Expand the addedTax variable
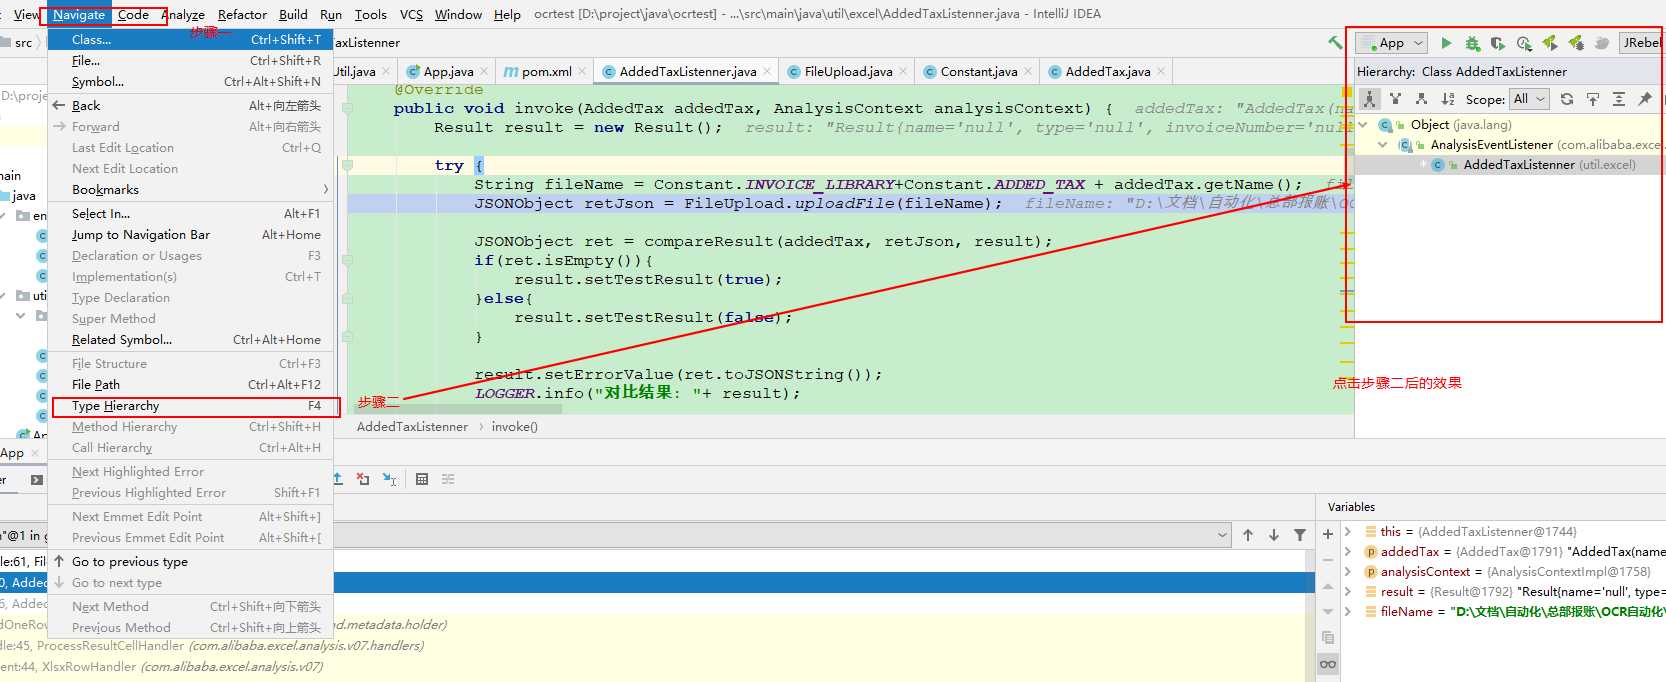The image size is (1666, 682). [x=1348, y=552]
